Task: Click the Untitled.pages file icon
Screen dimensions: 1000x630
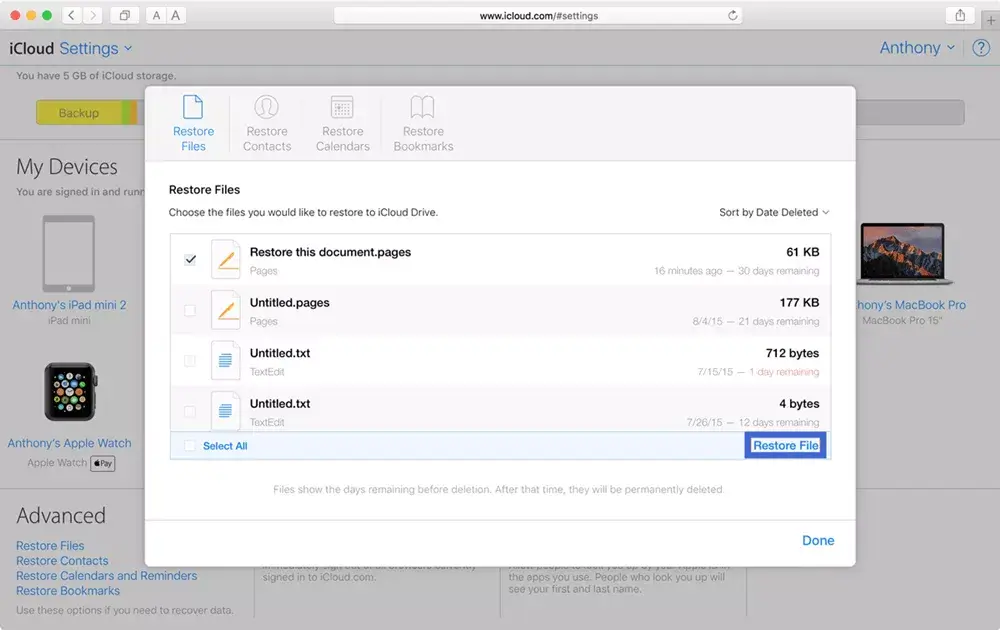Action: pyautogui.click(x=226, y=310)
